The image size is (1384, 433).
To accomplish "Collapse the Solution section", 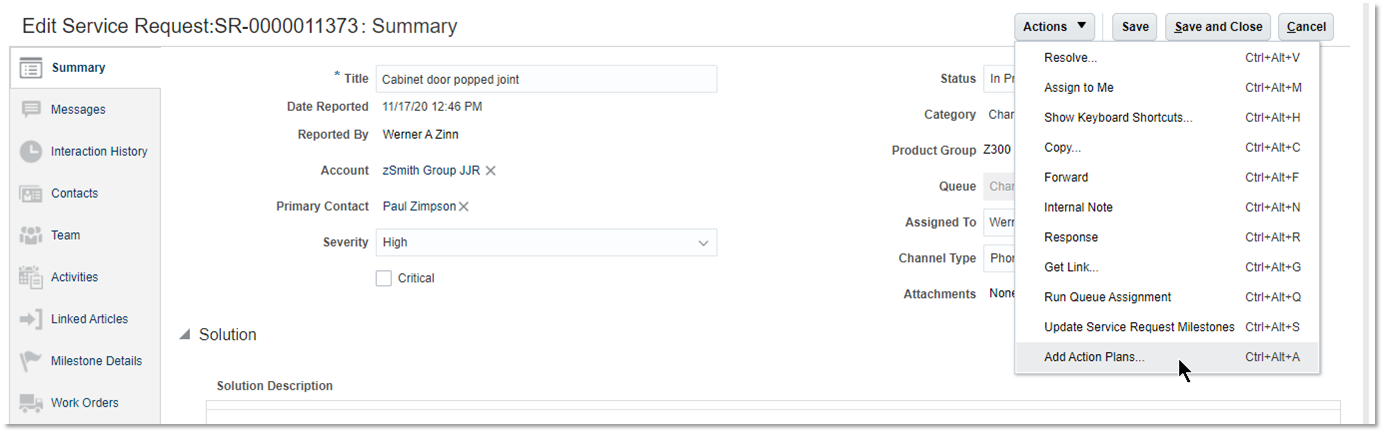I will click(x=185, y=336).
